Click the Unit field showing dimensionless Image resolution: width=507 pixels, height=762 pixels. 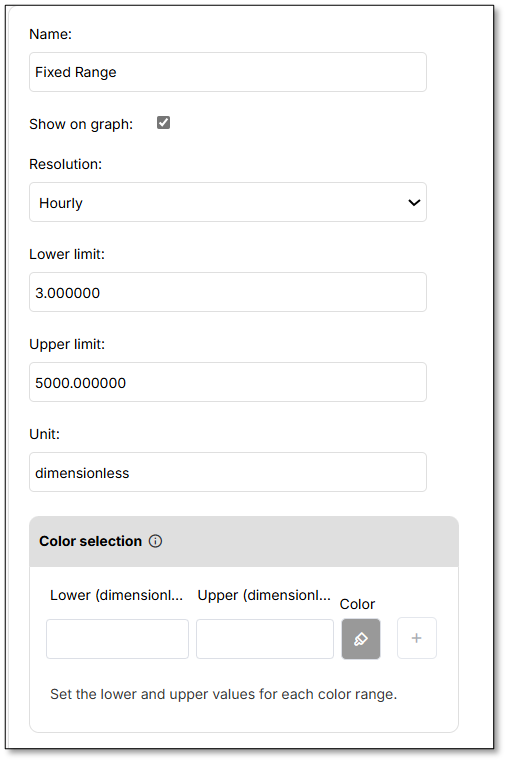coord(228,472)
